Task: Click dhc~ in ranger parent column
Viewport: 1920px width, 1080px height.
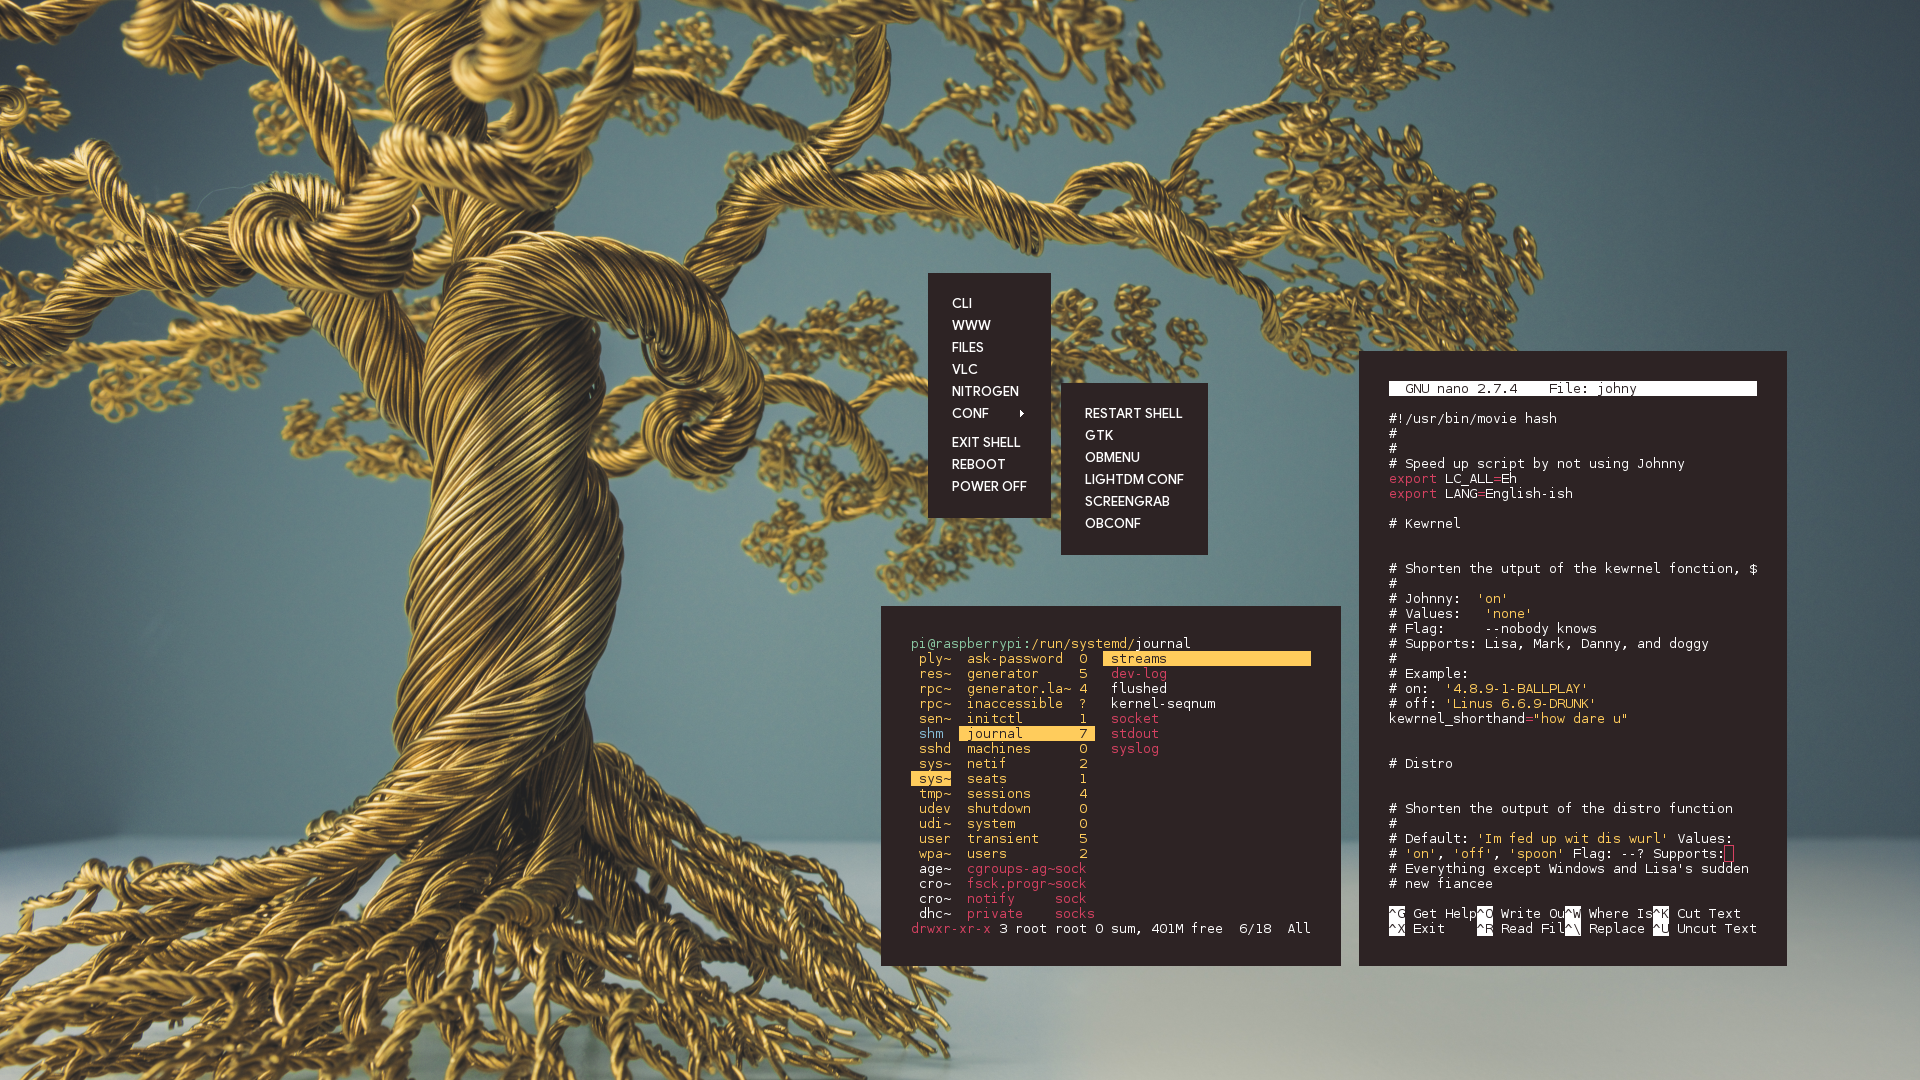Action: [x=935, y=913]
